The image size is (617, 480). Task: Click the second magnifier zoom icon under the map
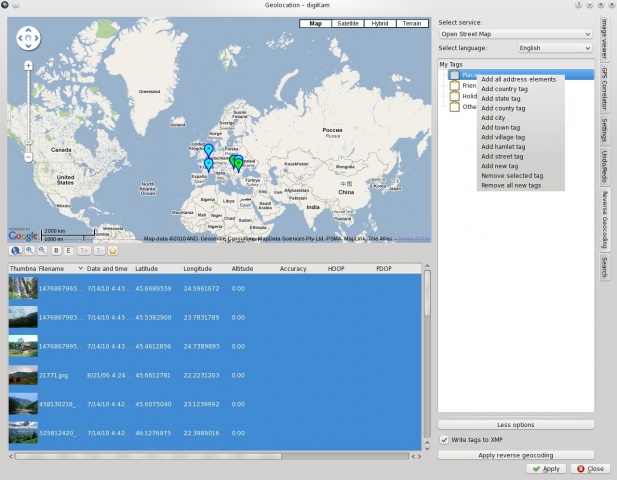(x=43, y=251)
